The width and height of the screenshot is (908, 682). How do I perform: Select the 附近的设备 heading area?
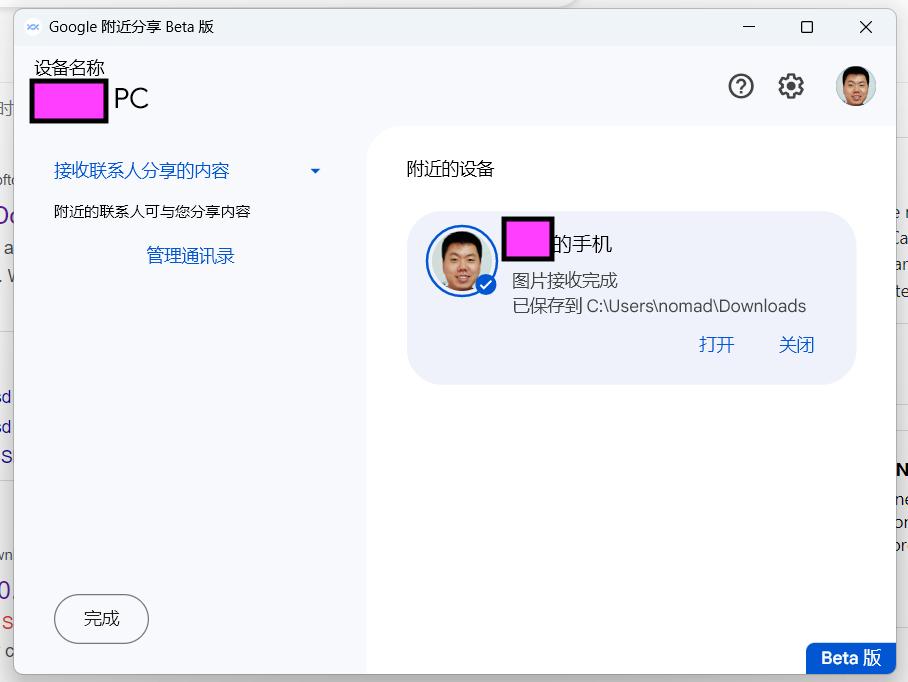pos(448,169)
